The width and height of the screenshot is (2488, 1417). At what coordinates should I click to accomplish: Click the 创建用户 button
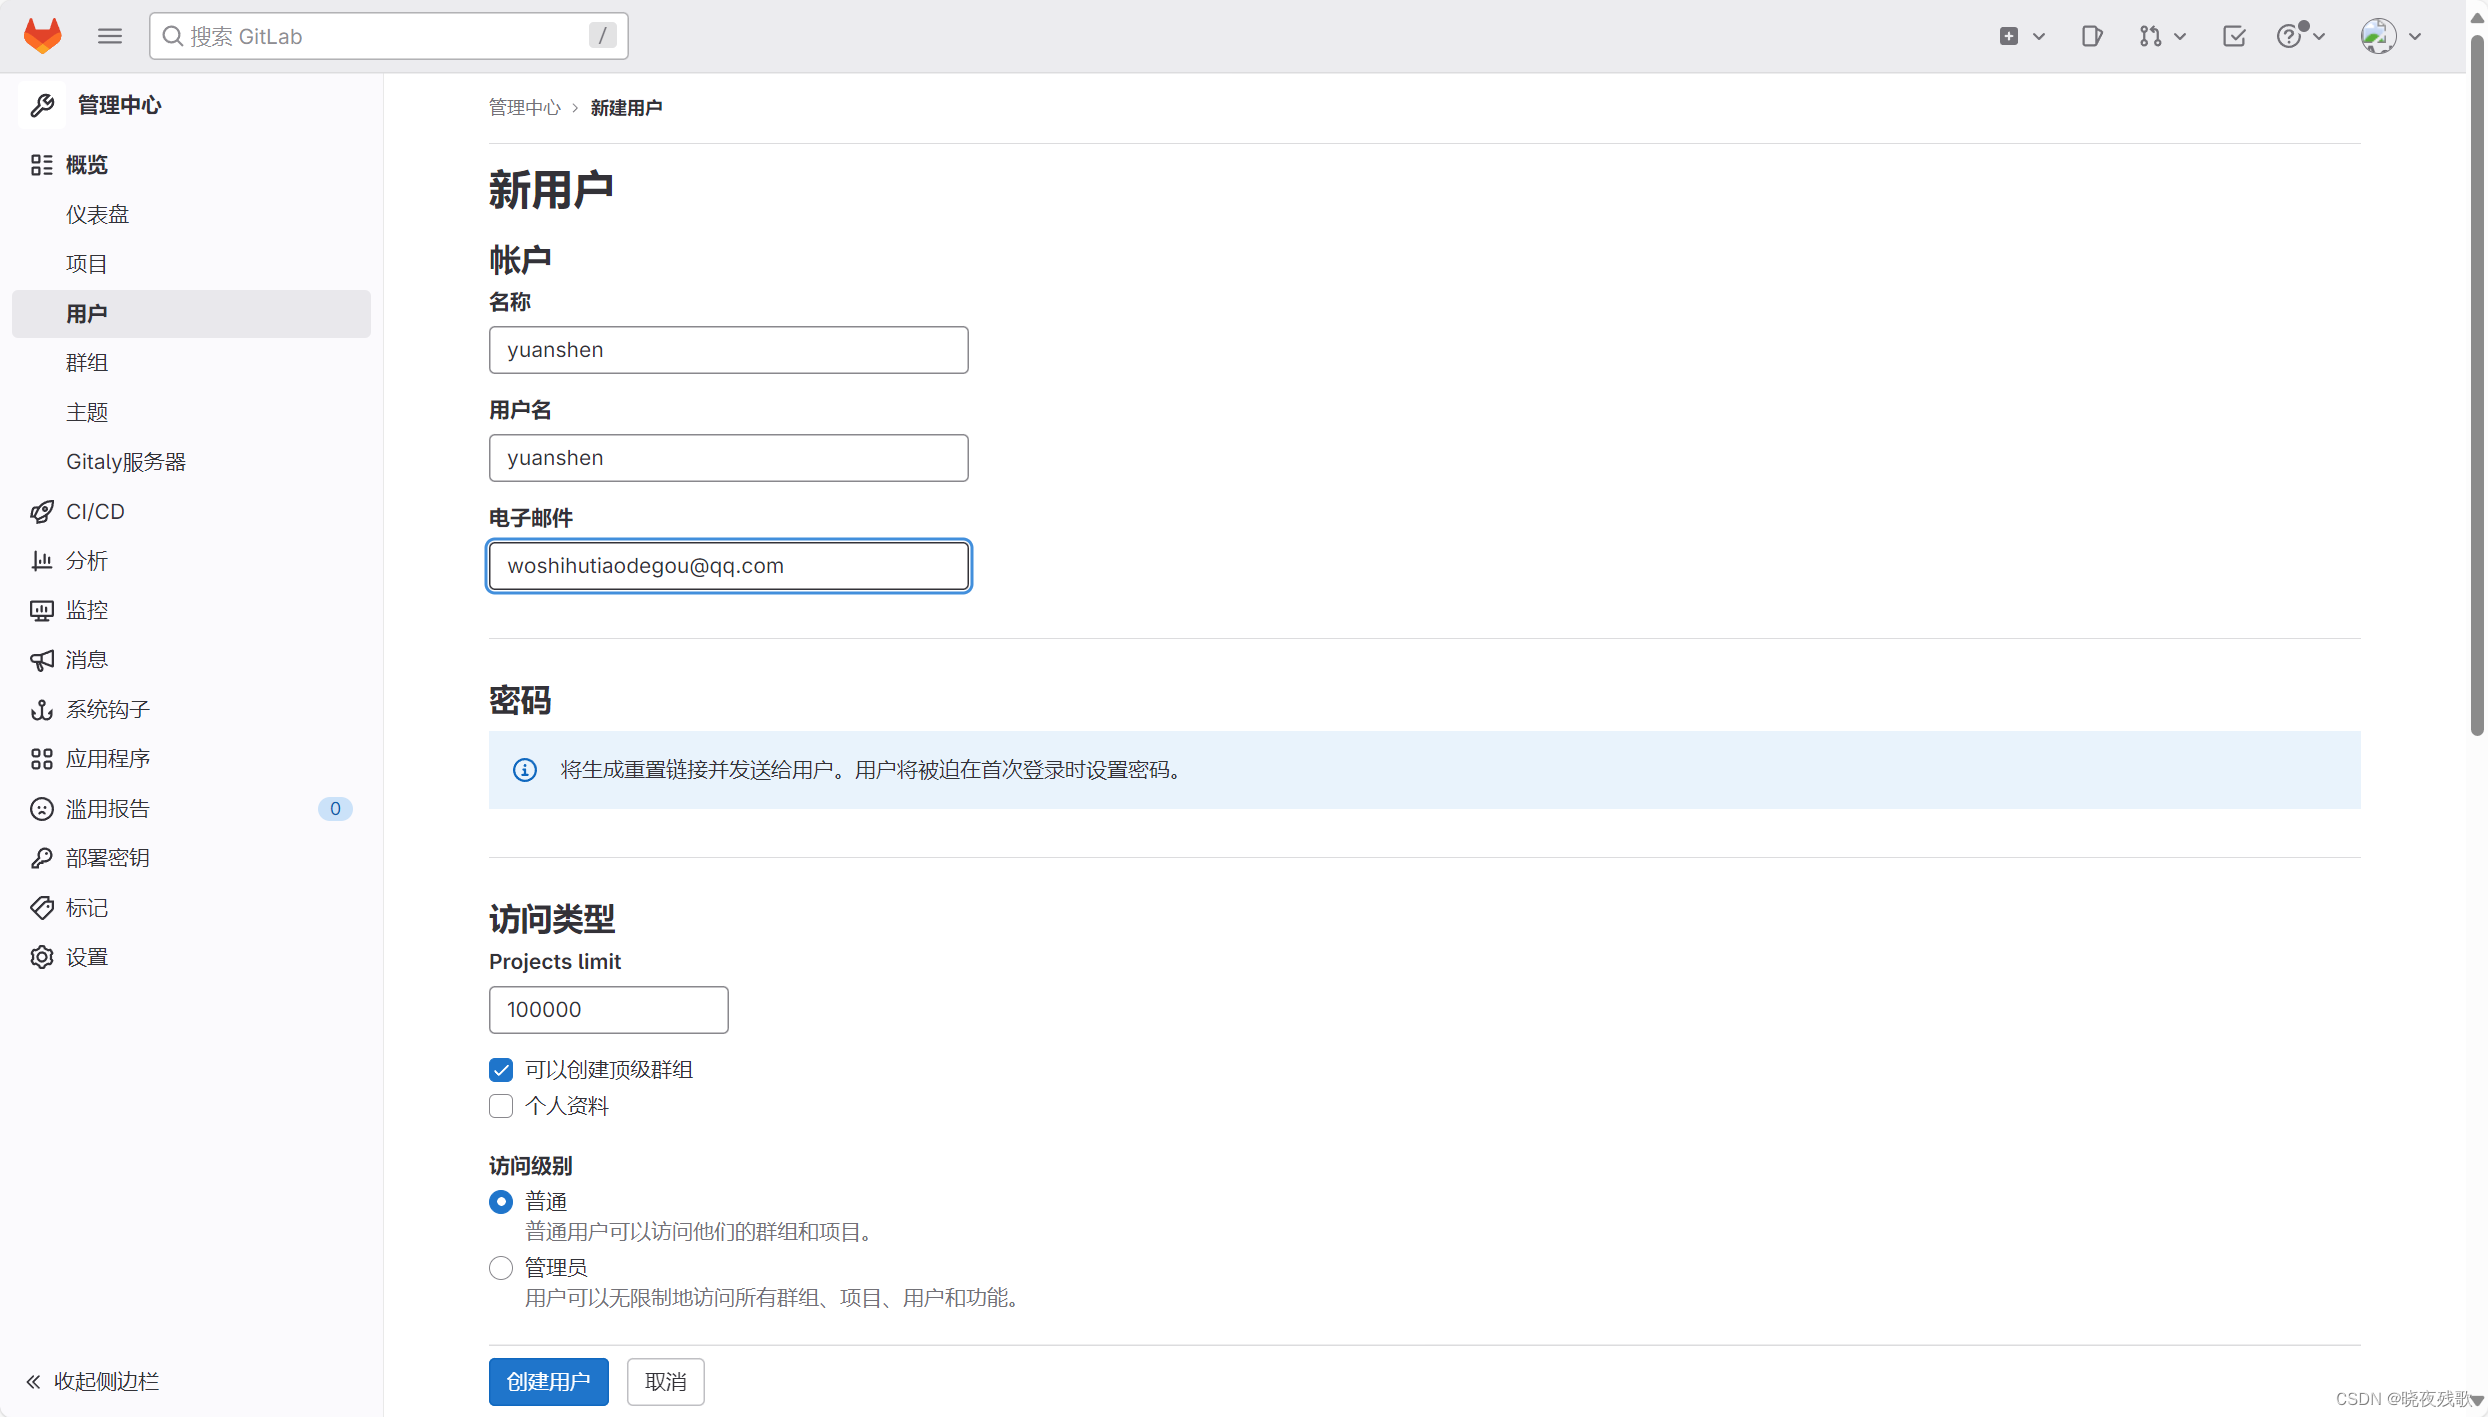pyautogui.click(x=548, y=1382)
